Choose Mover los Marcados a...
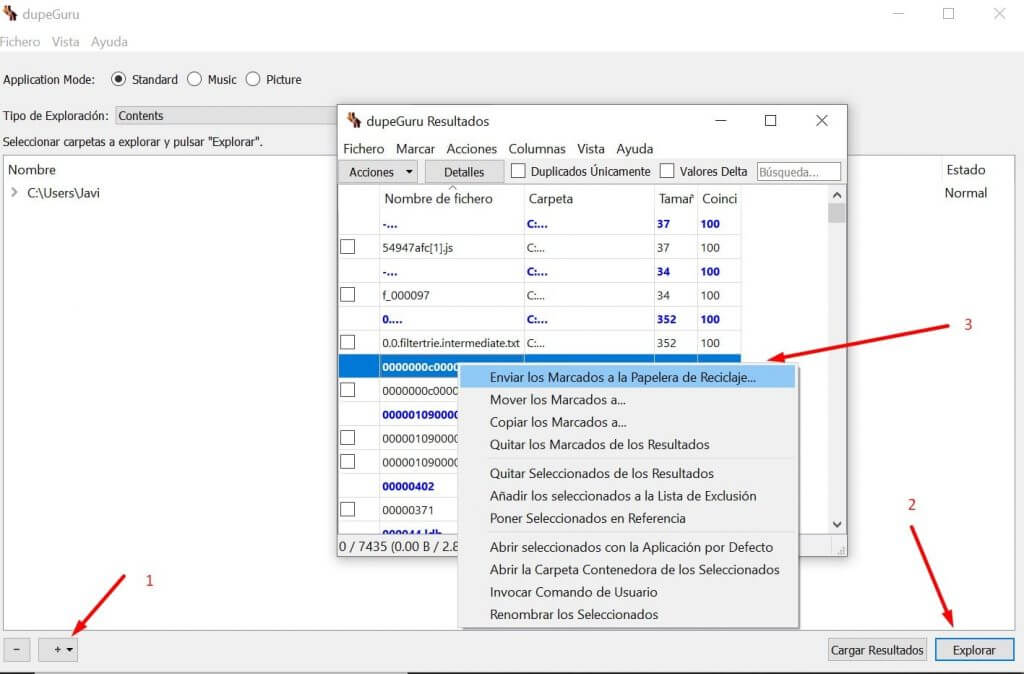The image size is (1024, 674). point(628,400)
